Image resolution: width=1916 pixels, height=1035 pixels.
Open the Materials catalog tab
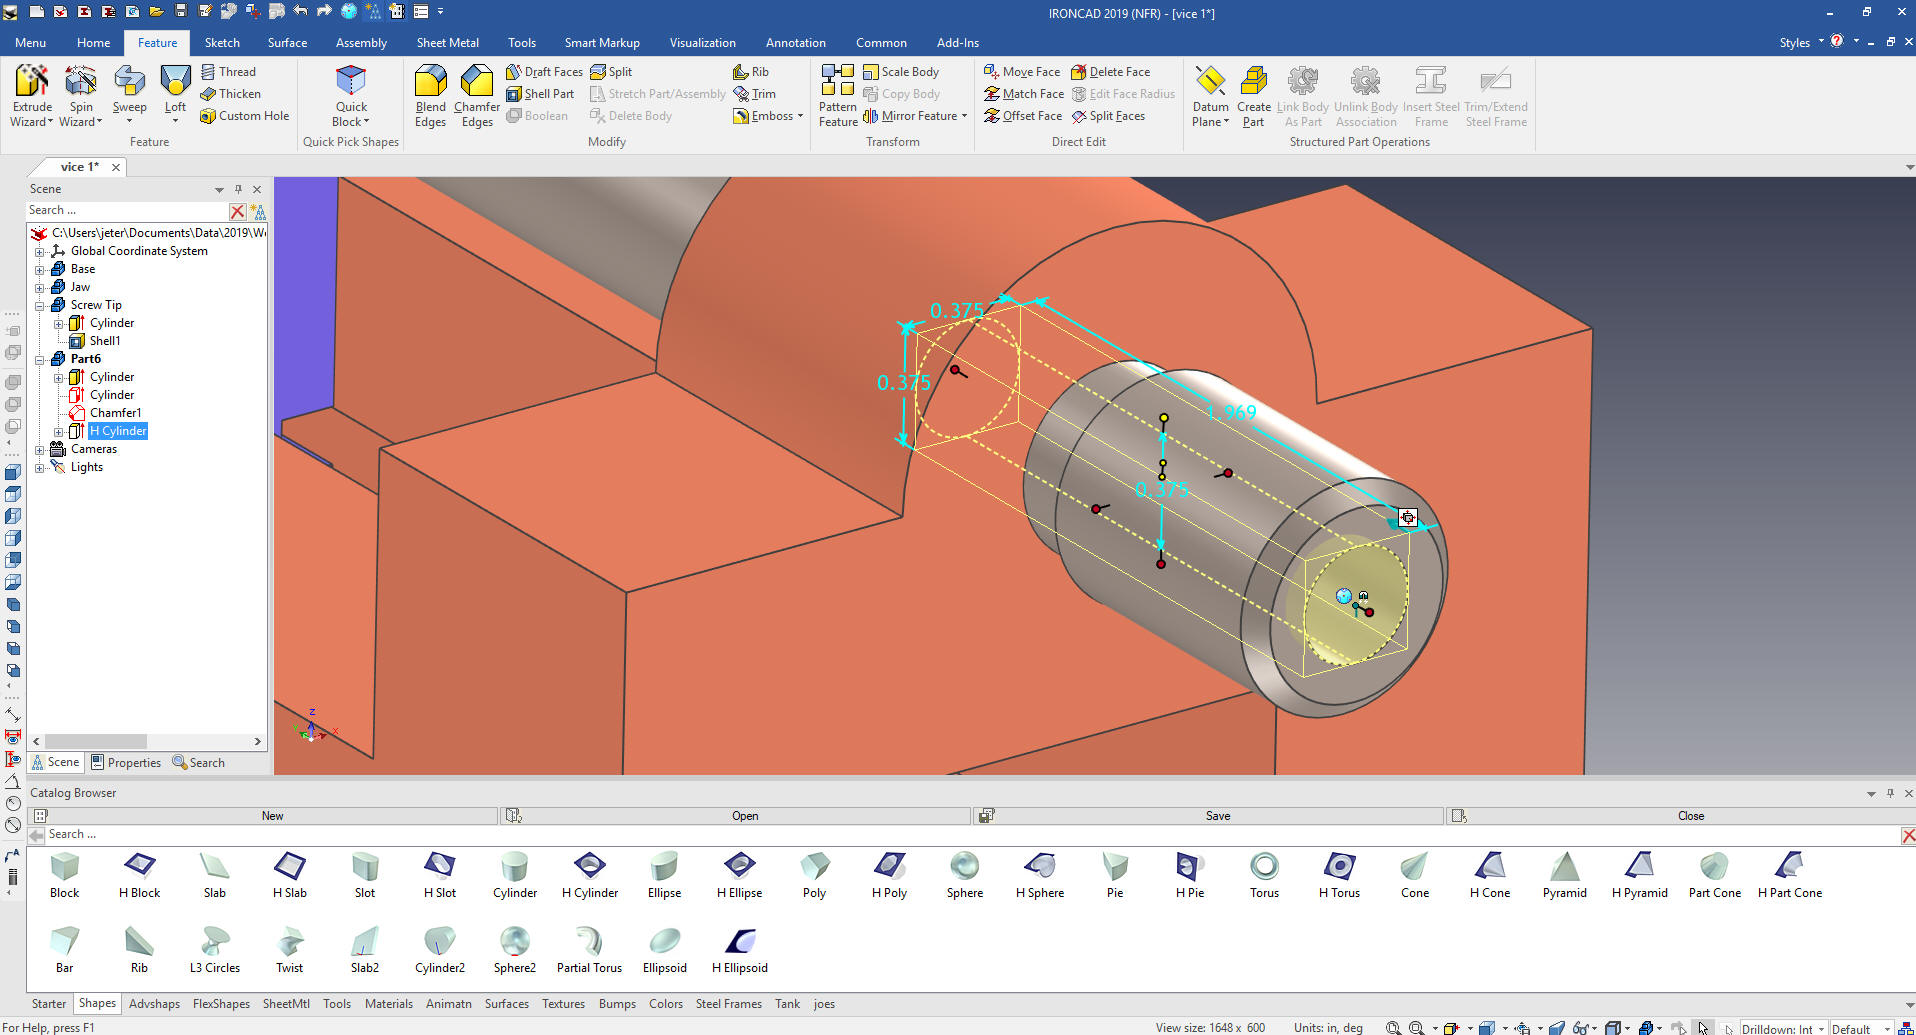point(388,1004)
